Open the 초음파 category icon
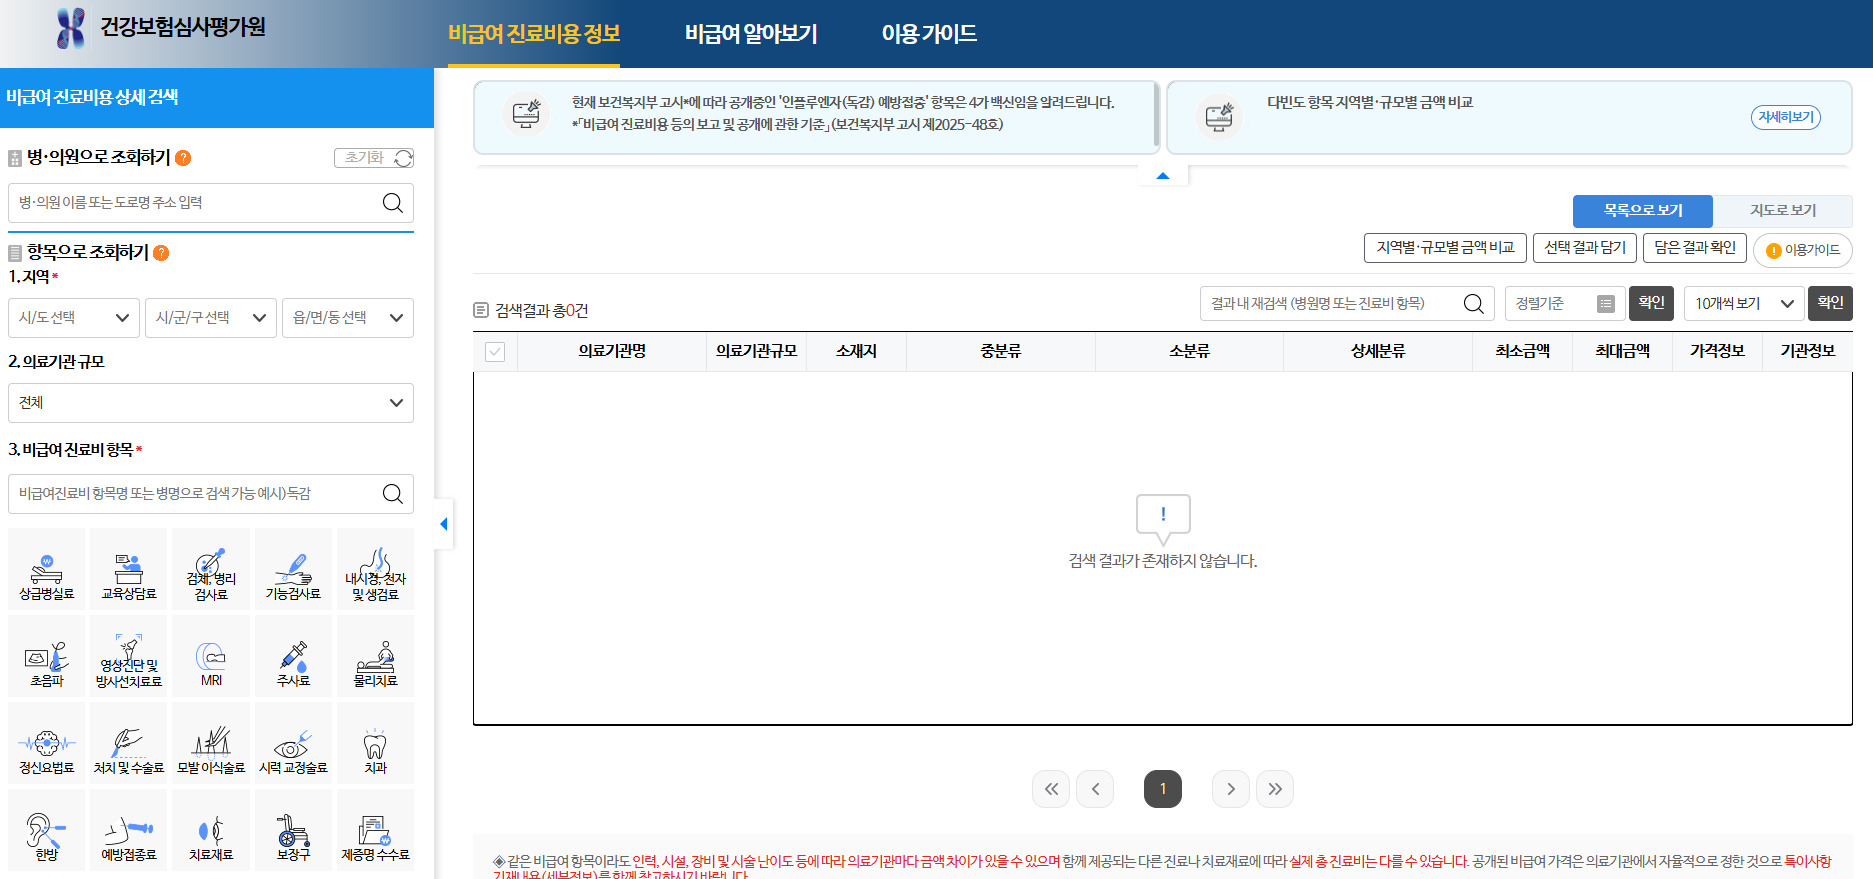Image resolution: width=1873 pixels, height=879 pixels. click(47, 656)
